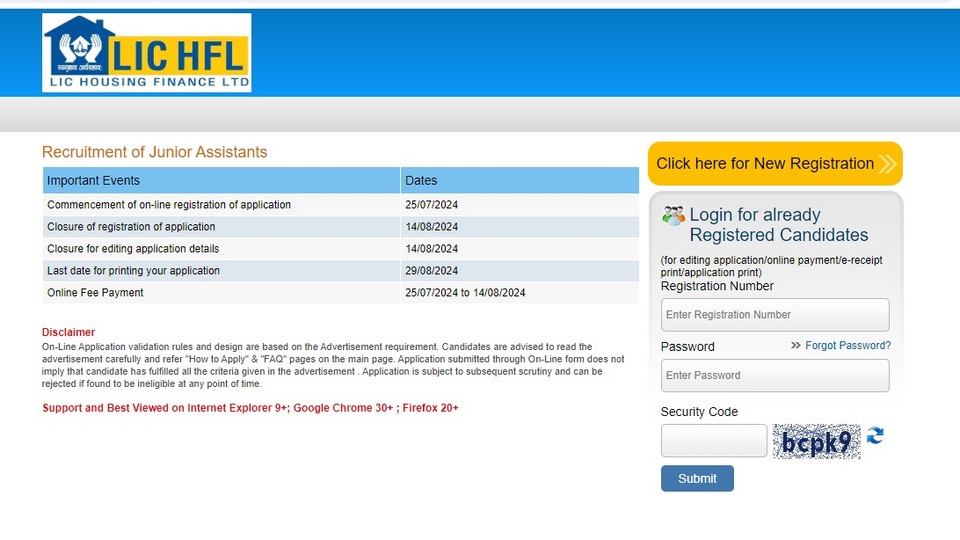Click Closure of registration of application text
This screenshot has width=960, height=540.
click(x=131, y=227)
